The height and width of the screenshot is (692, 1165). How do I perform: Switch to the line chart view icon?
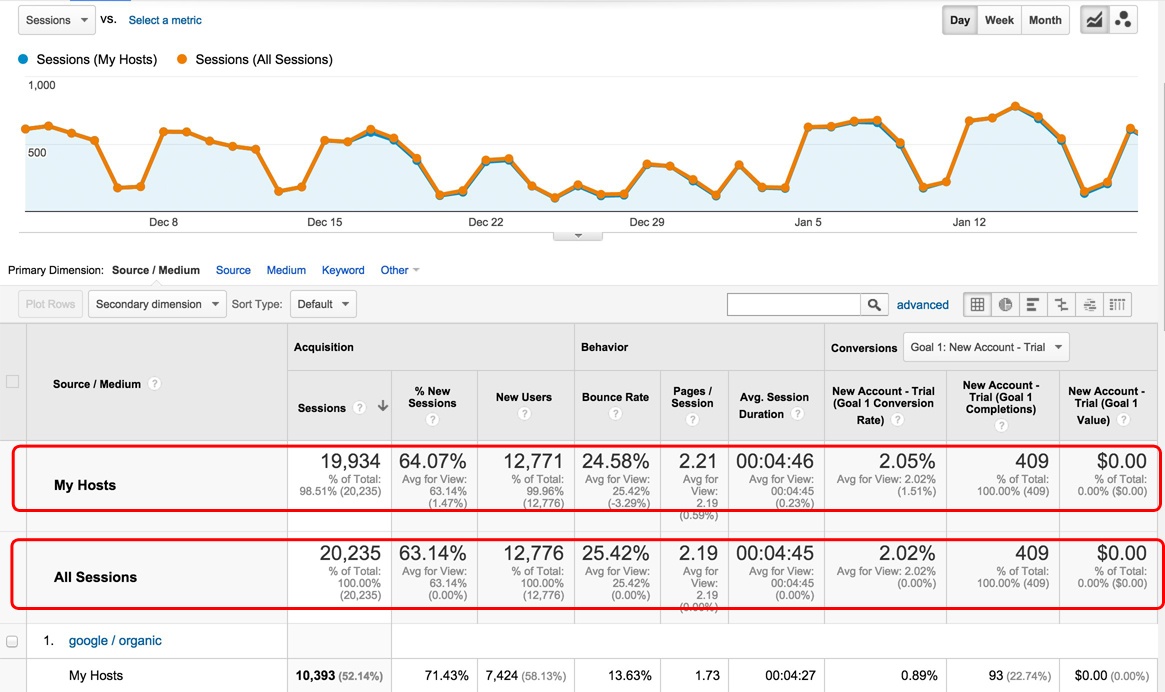pos(1095,20)
